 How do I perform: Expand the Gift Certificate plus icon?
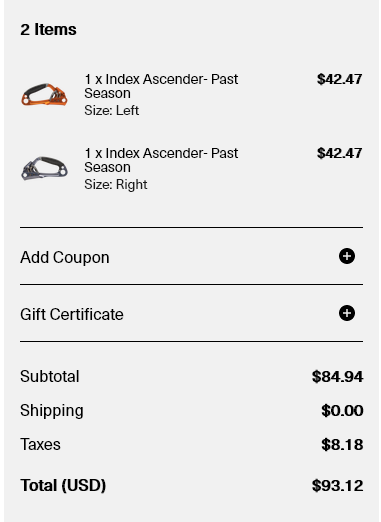pyautogui.click(x=347, y=313)
